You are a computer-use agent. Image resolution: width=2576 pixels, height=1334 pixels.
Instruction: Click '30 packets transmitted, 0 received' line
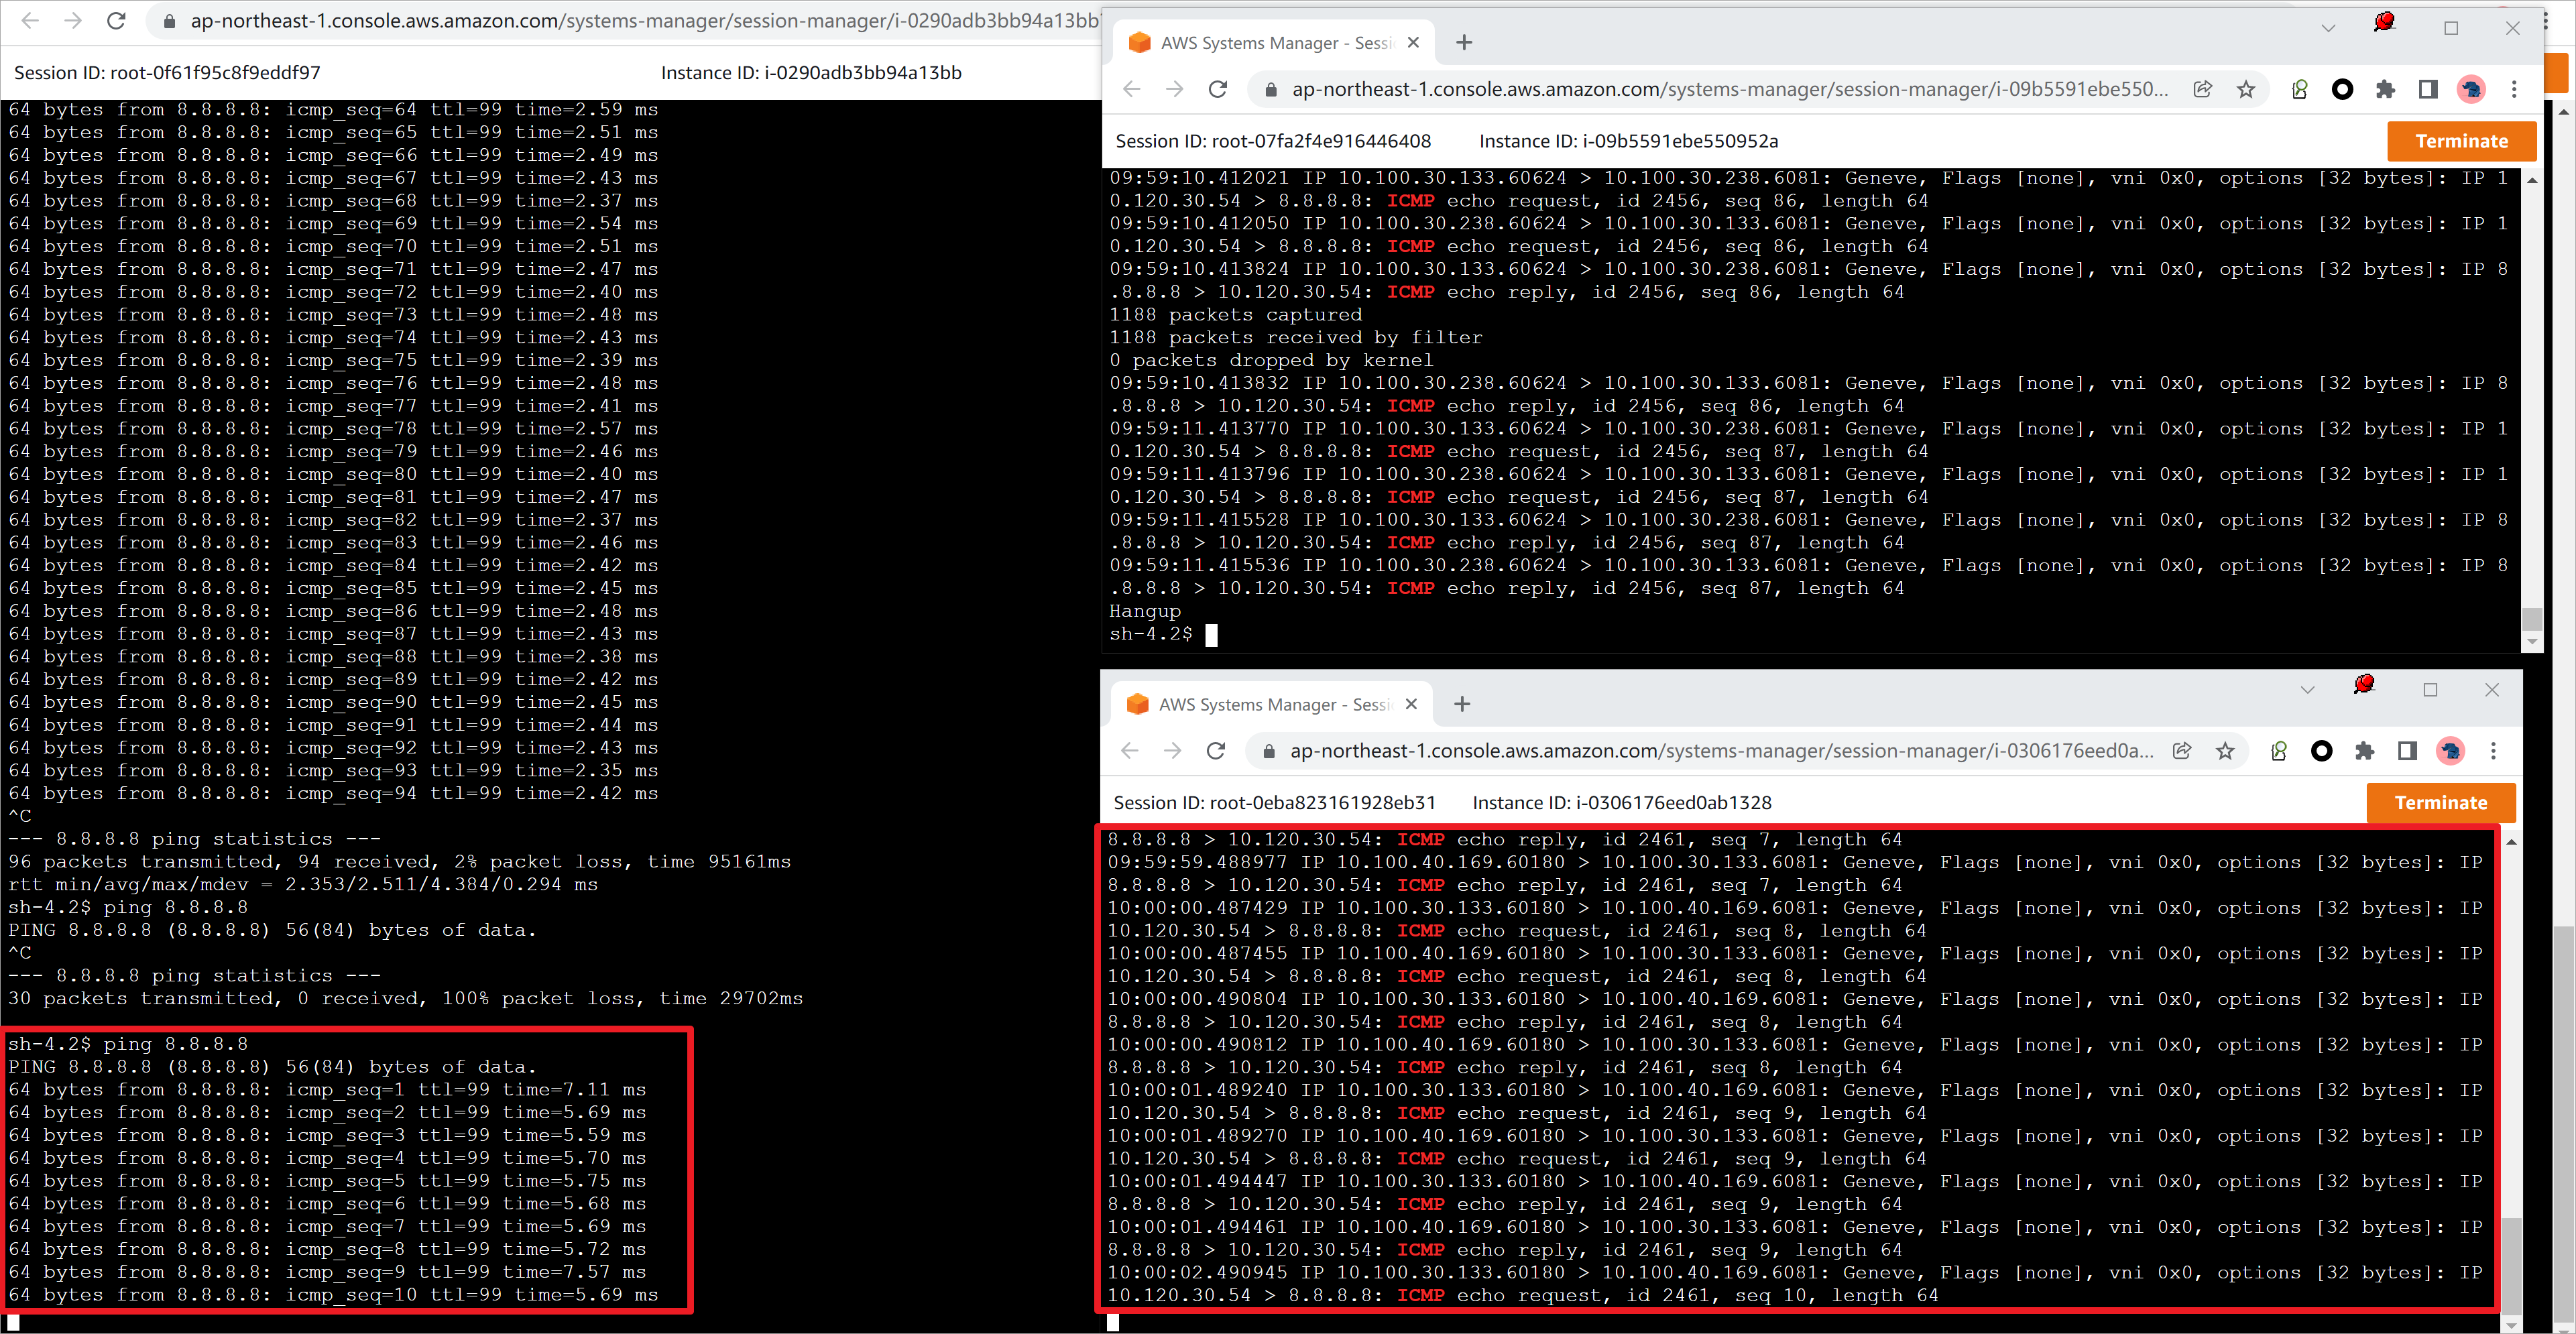405,998
